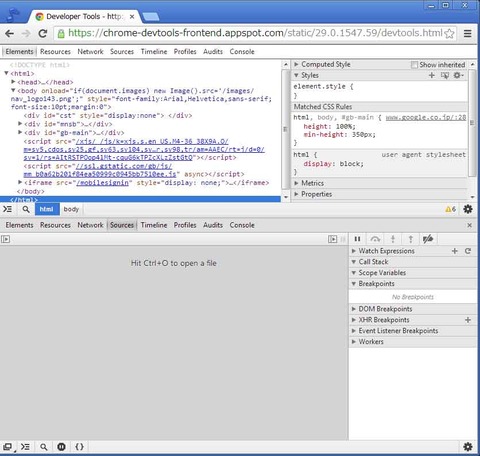The height and width of the screenshot is (456, 480).
Task: Go back with browser back arrow
Action: [x=10, y=33]
